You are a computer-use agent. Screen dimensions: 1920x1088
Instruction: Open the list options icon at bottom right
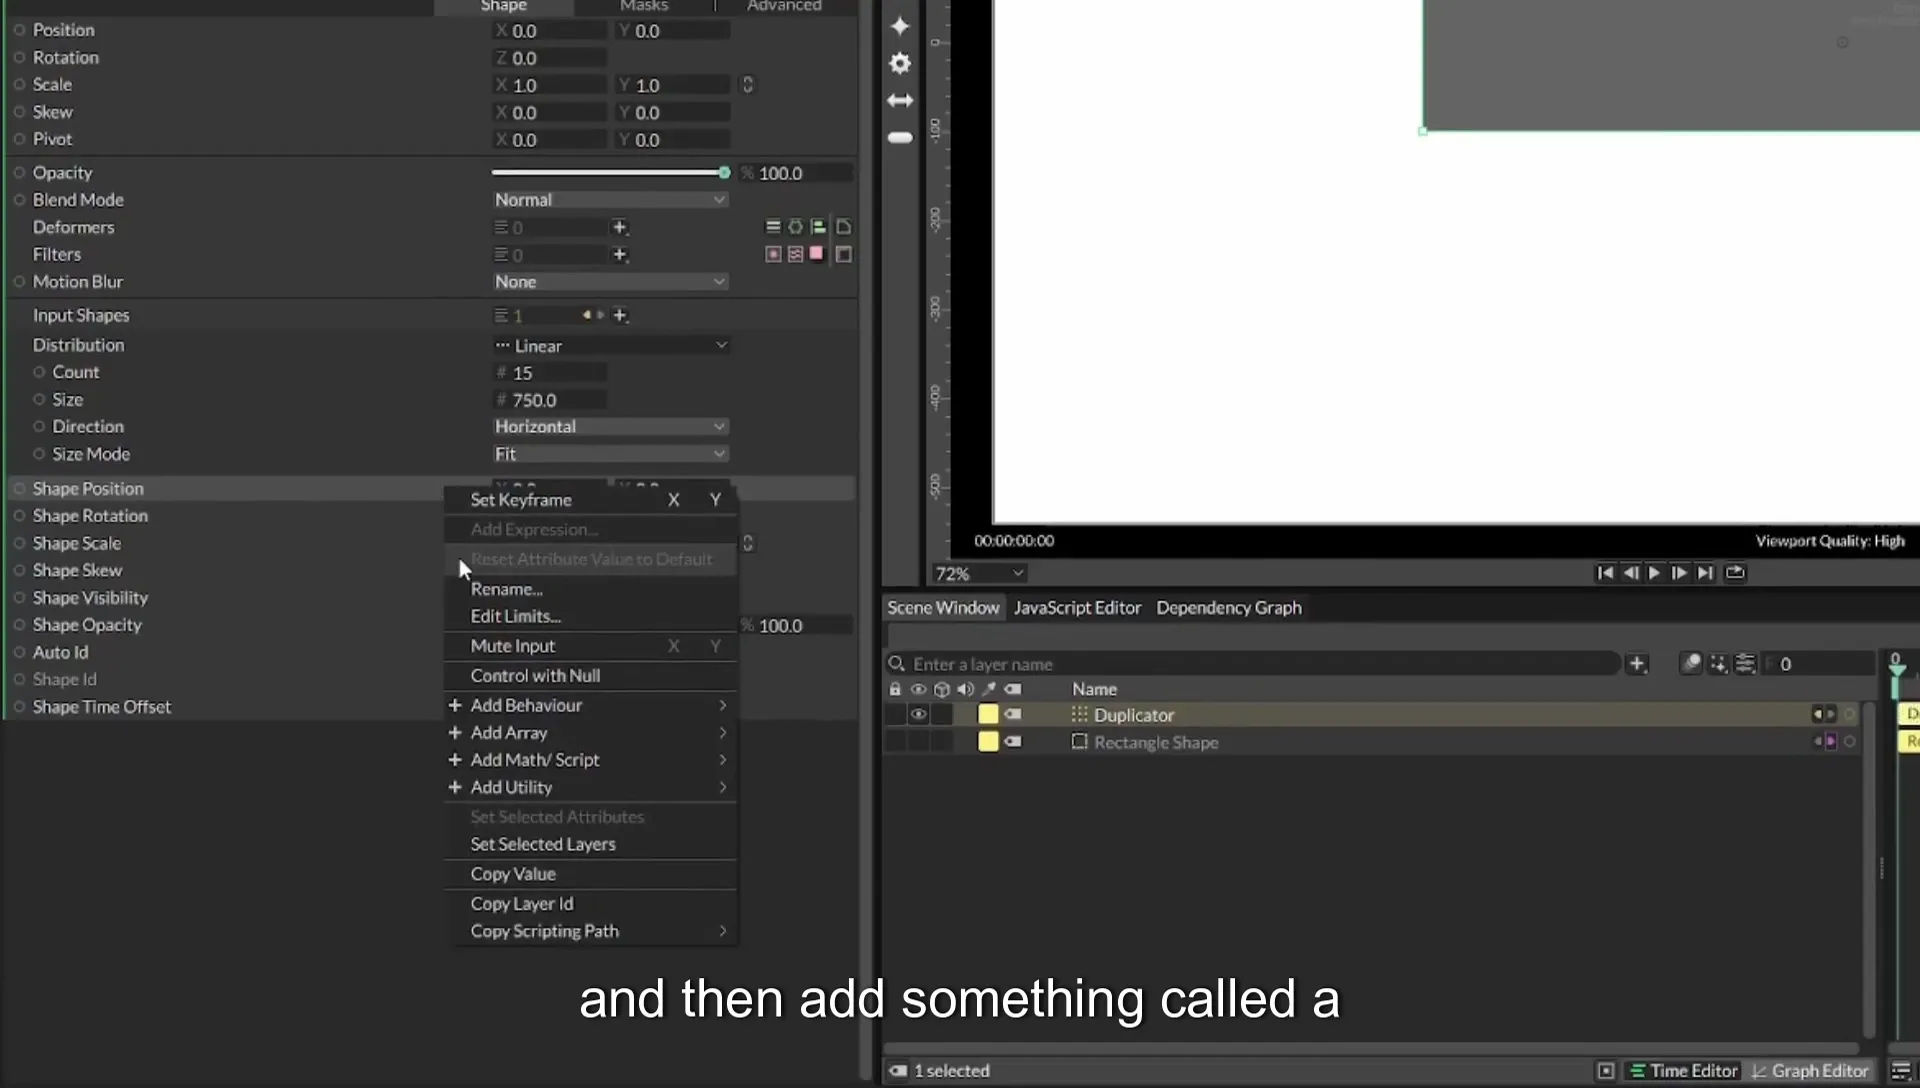click(x=1900, y=1071)
